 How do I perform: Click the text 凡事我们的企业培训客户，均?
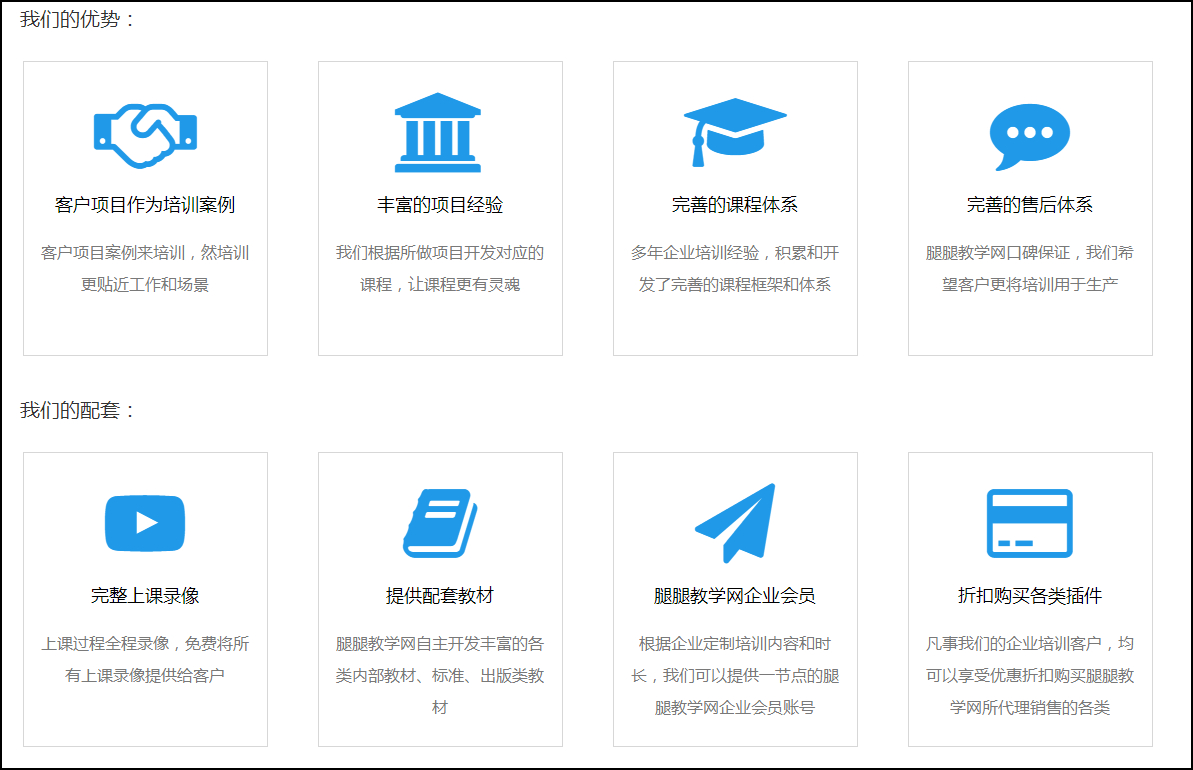point(1029,644)
